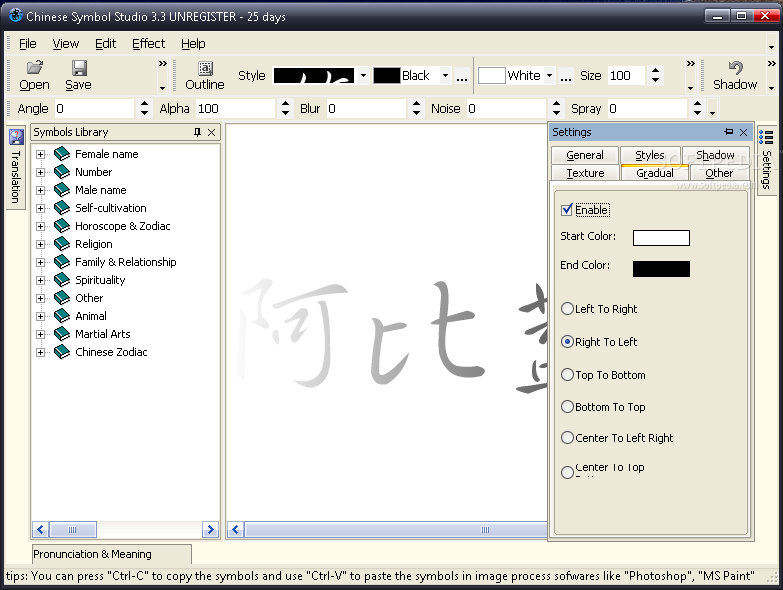Open the Effect menu
The width and height of the screenshot is (783, 590).
(x=148, y=44)
